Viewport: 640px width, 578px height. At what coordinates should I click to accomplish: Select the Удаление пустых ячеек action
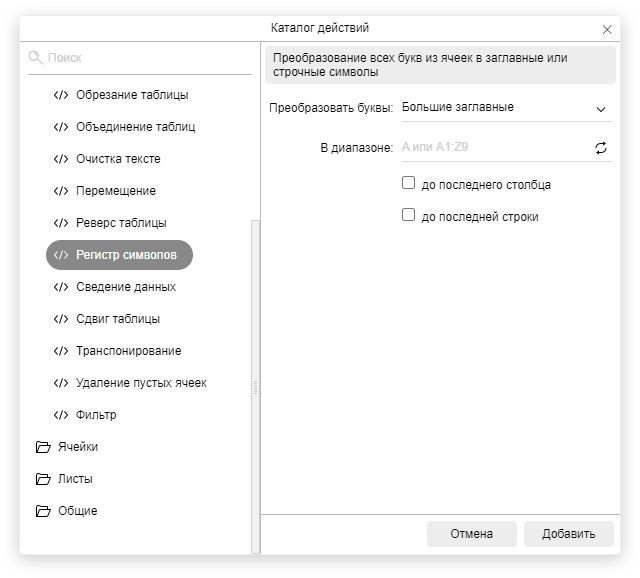coord(141,383)
